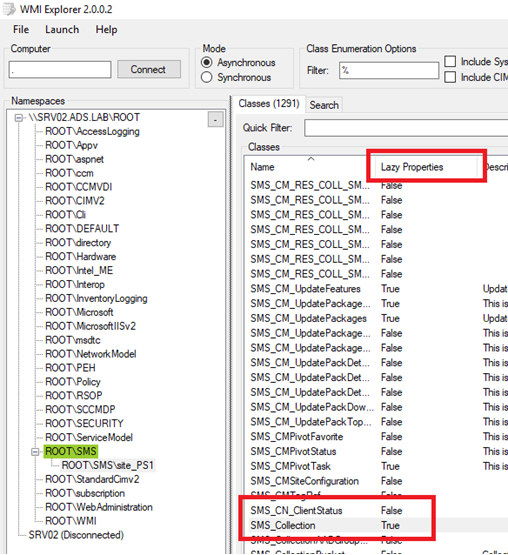Select ROOT\InventoryLogging namespace
This screenshot has width=508, height=555.
tap(96, 298)
